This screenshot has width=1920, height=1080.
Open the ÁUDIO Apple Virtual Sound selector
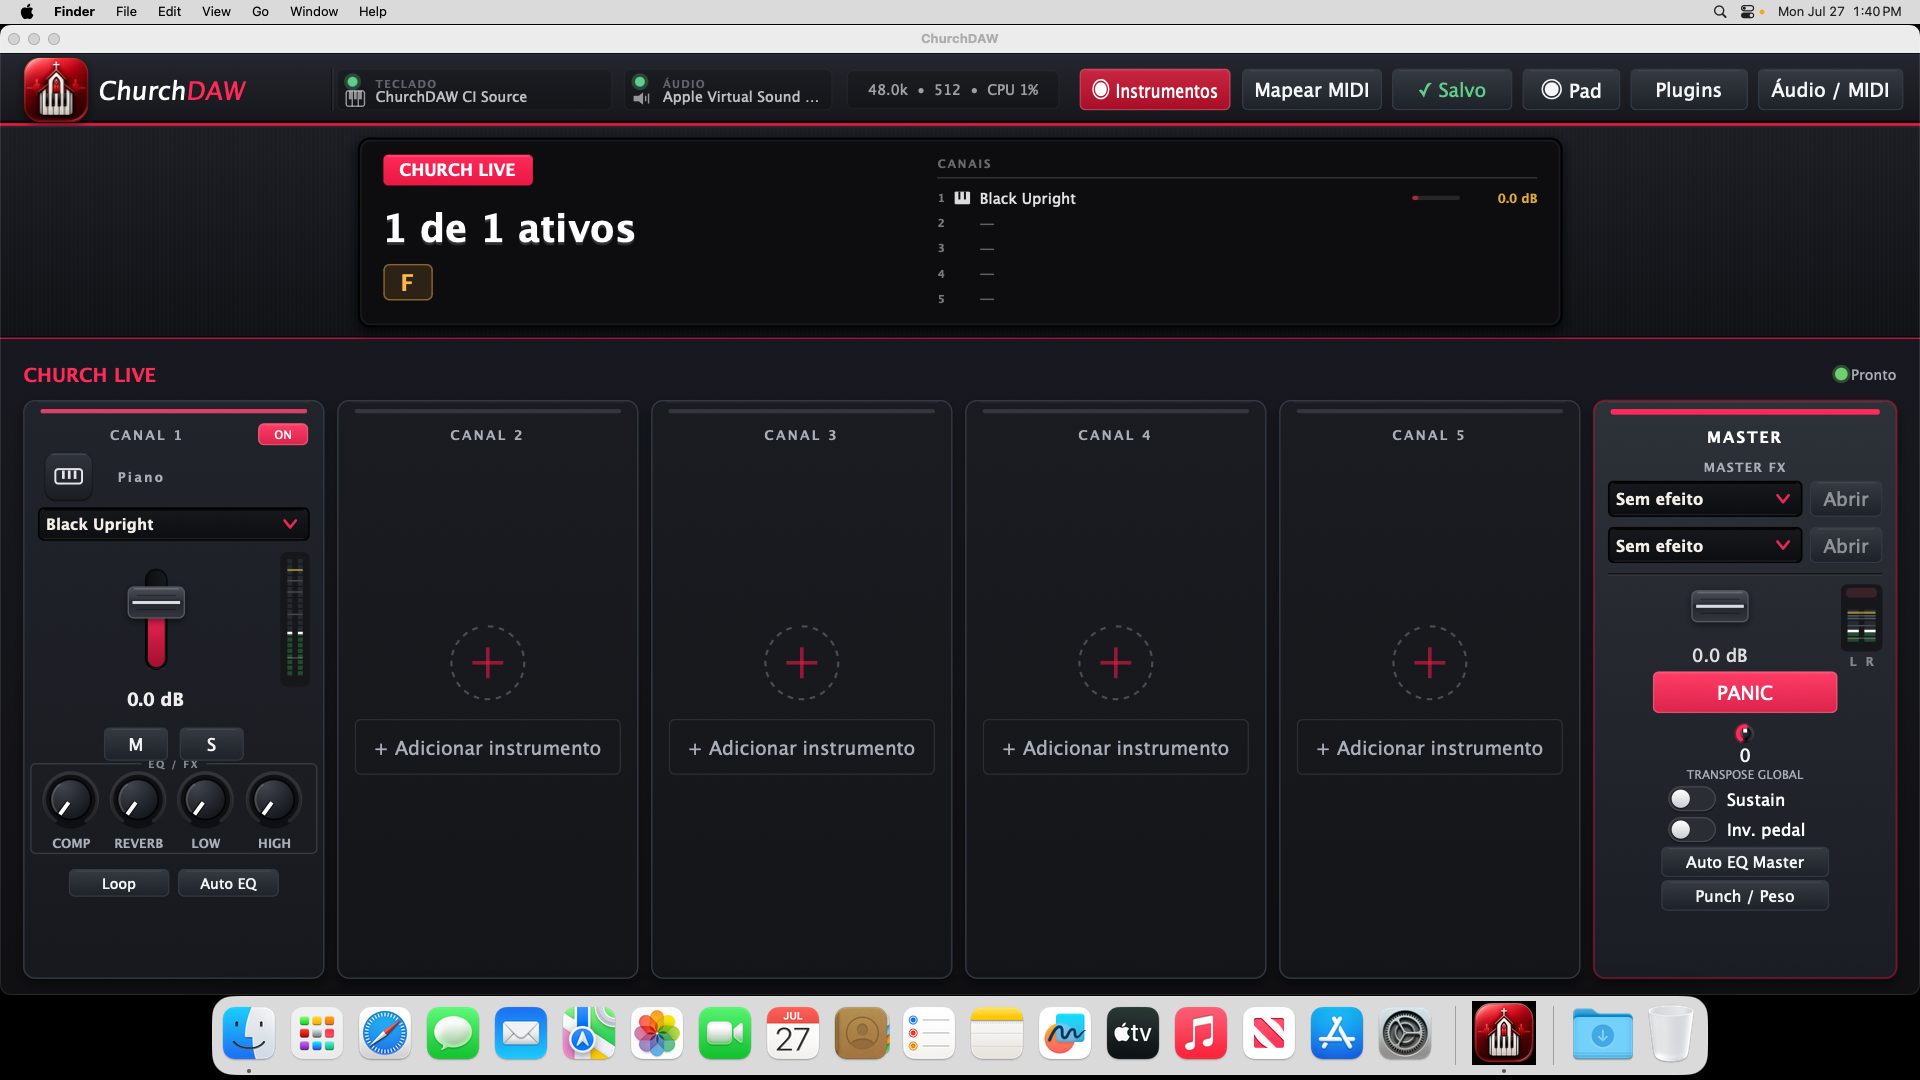tap(728, 90)
